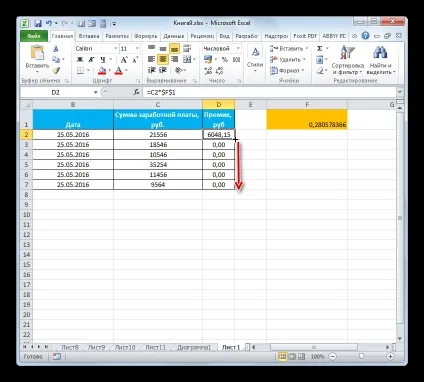The width and height of the screenshot is (424, 382).
Task: Click the decrease font size icon
Action: click(135, 60)
